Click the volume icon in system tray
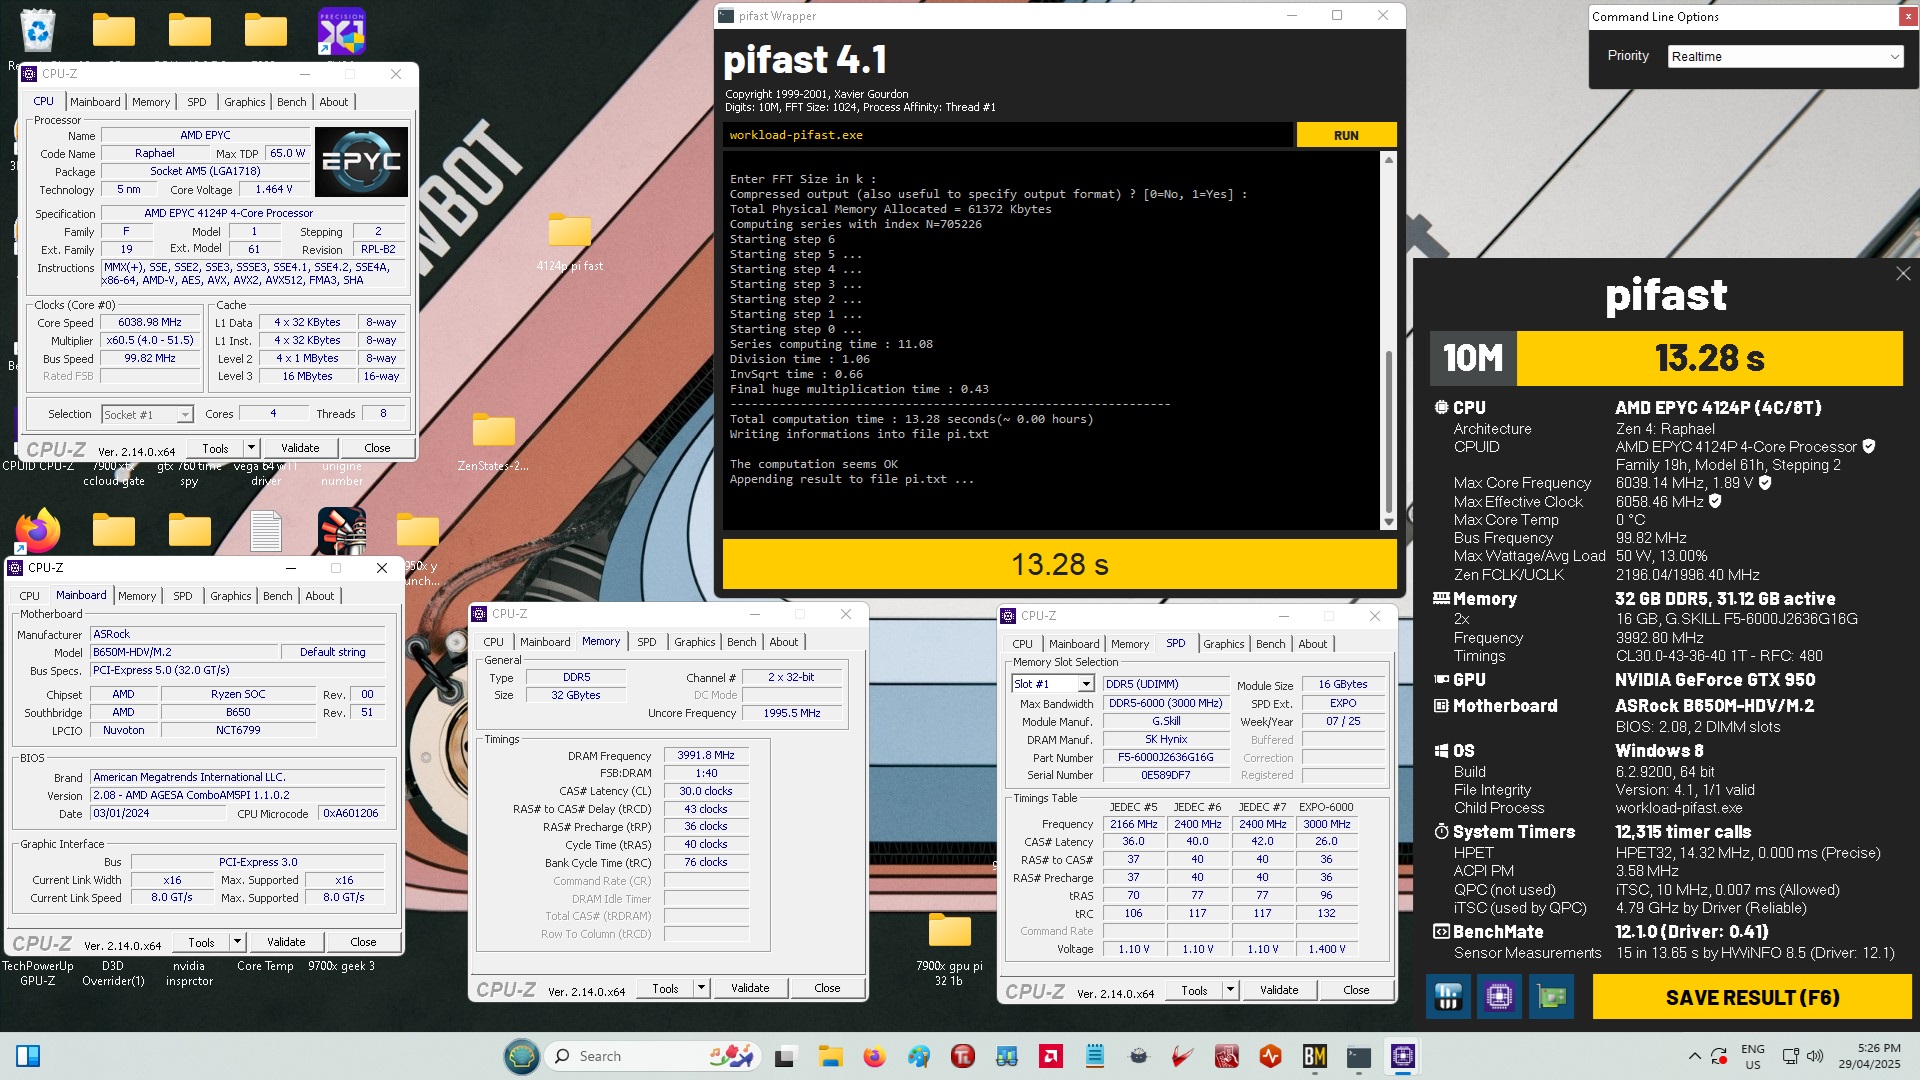The width and height of the screenshot is (1920, 1080). pyautogui.click(x=1815, y=1056)
